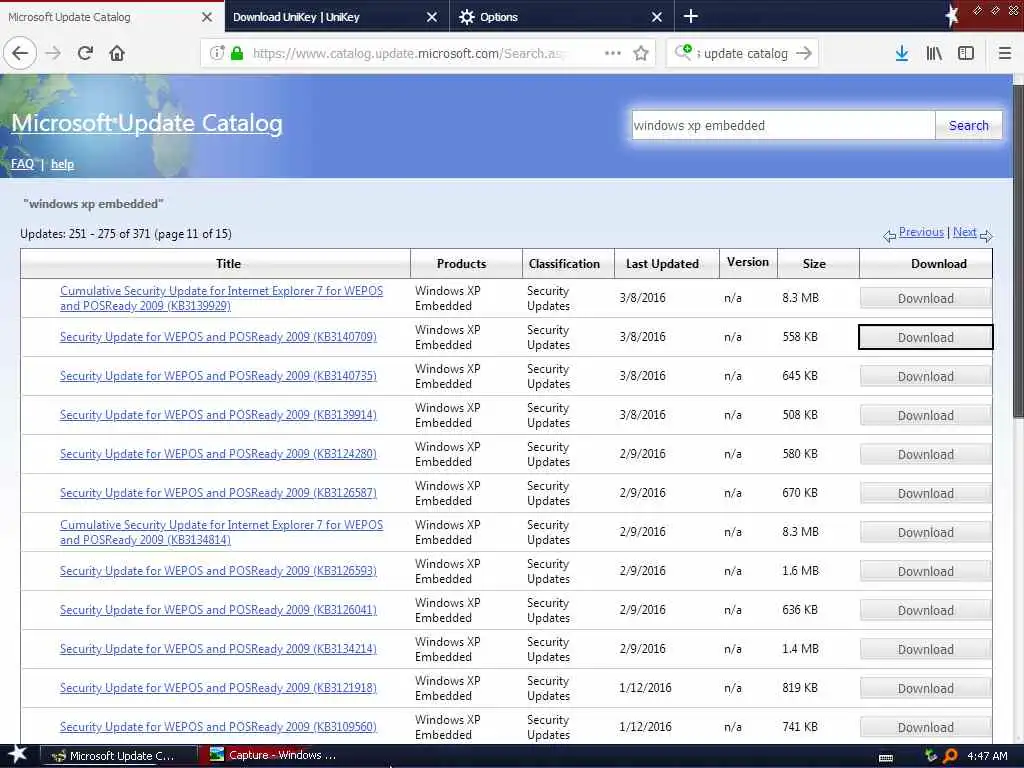Open a new tab with plus
1024x768 pixels.
[690, 16]
